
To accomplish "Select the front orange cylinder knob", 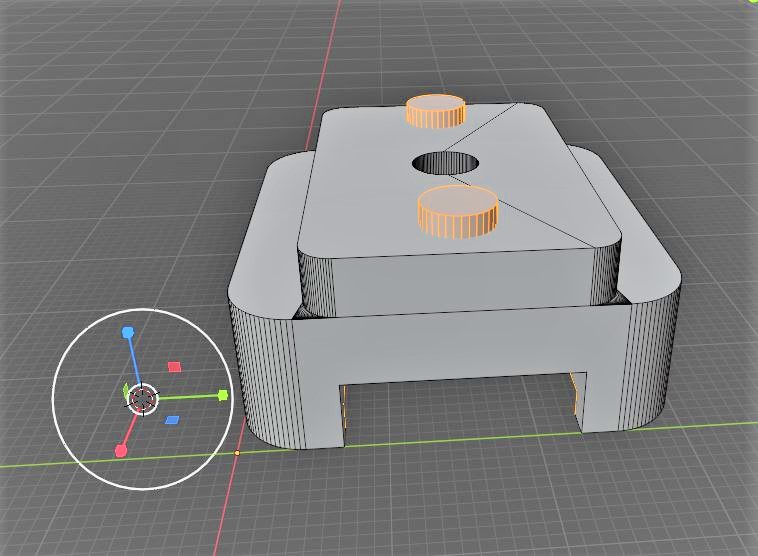I will [x=457, y=210].
